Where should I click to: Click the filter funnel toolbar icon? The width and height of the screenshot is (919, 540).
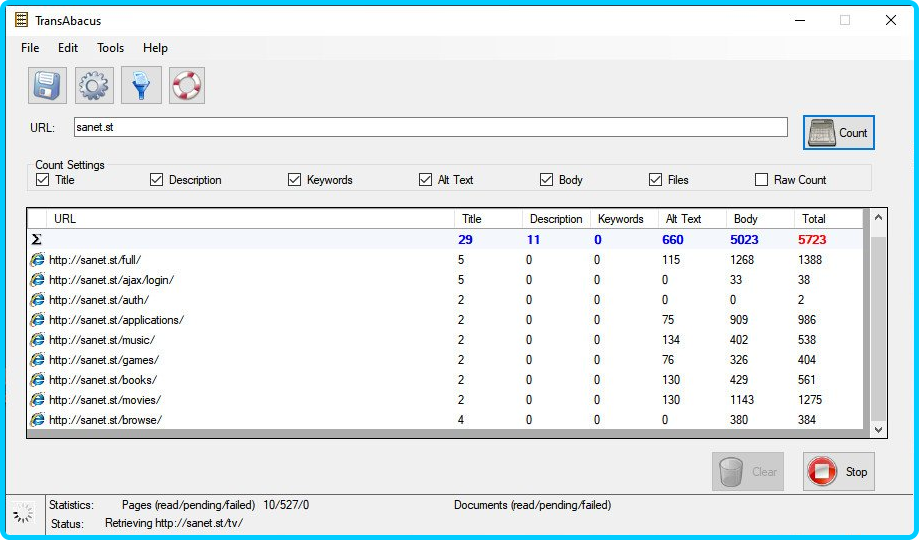(x=141, y=86)
